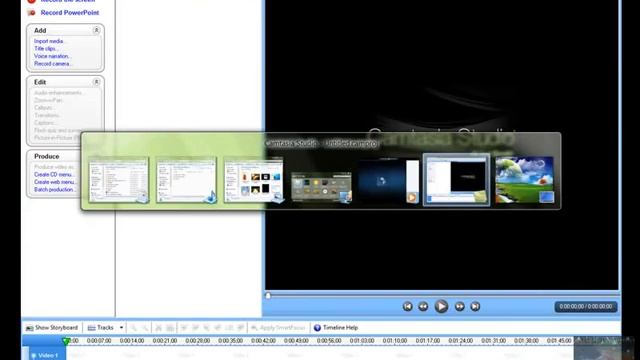The height and width of the screenshot is (360, 640).
Task: Jump to the start of the preview
Action: tap(407, 307)
